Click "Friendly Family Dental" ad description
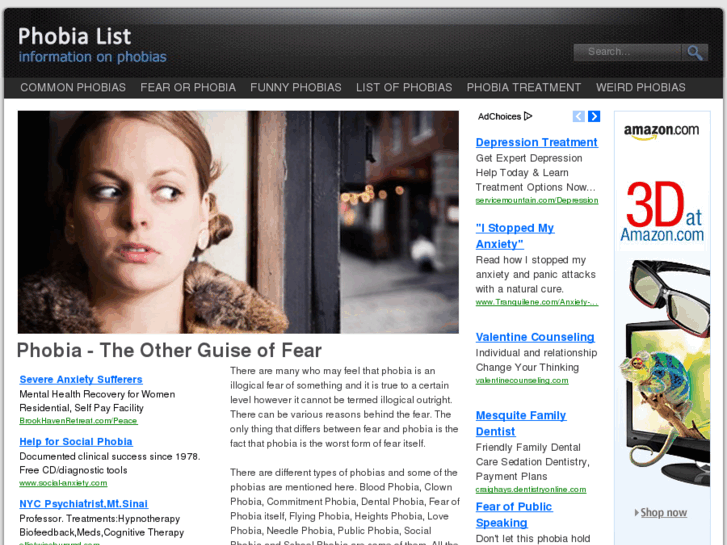This screenshot has height=545, width=727. (x=528, y=448)
